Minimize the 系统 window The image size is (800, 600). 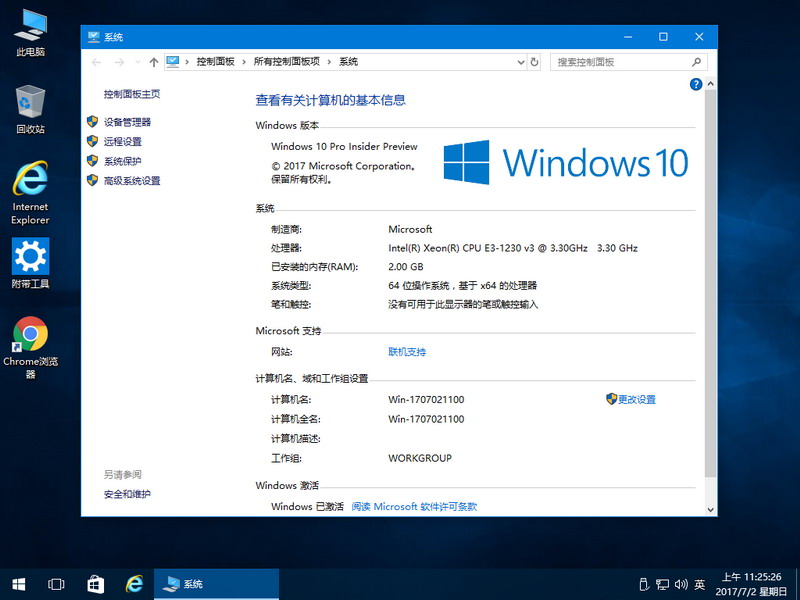click(x=628, y=37)
